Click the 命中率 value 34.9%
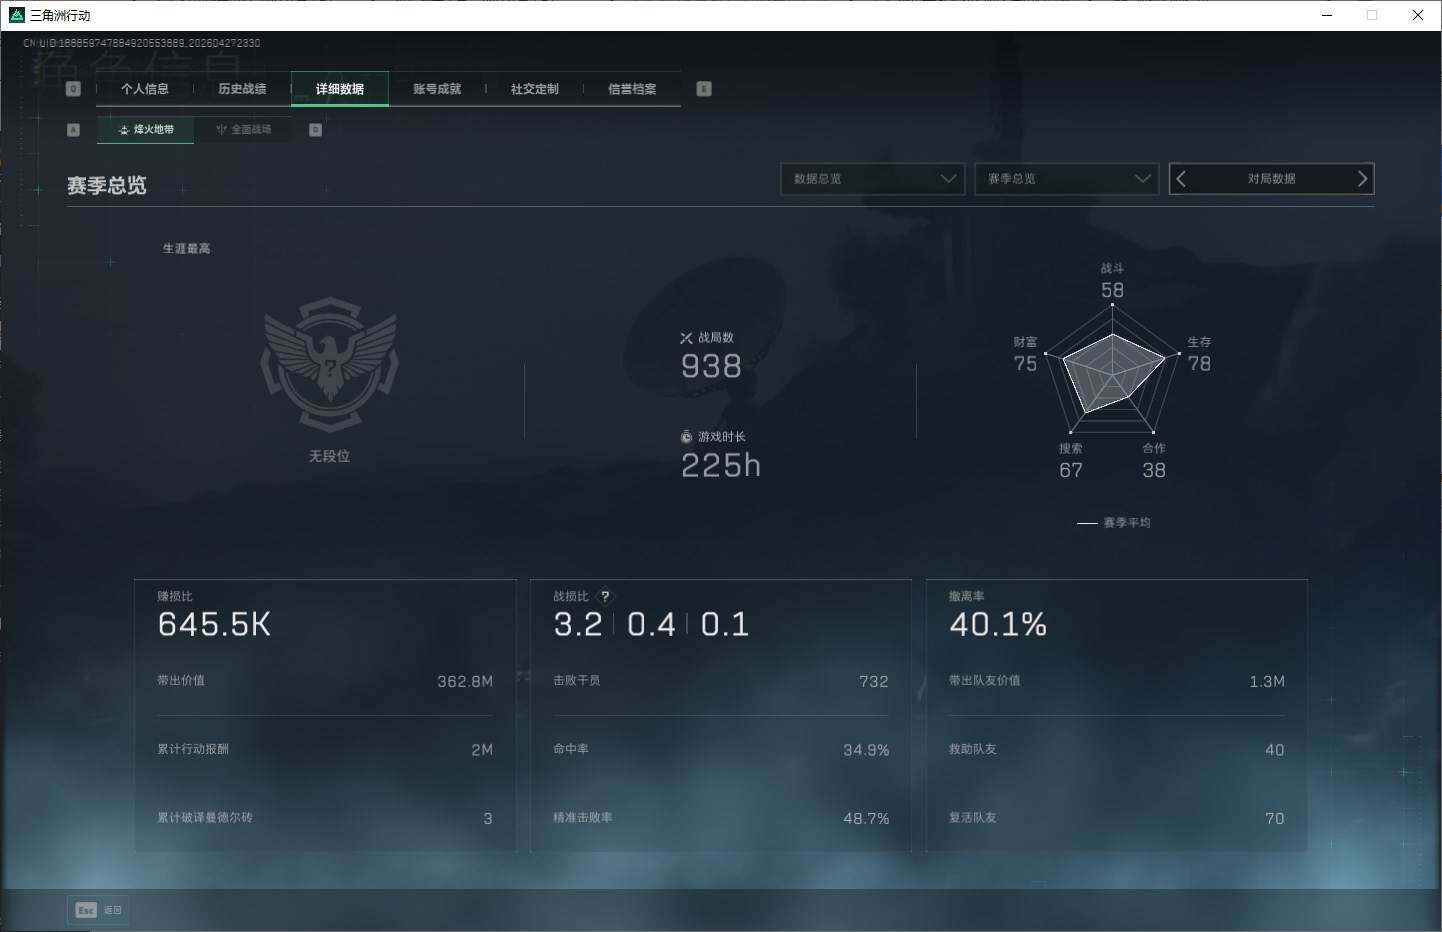The height and width of the screenshot is (932, 1442). point(866,750)
